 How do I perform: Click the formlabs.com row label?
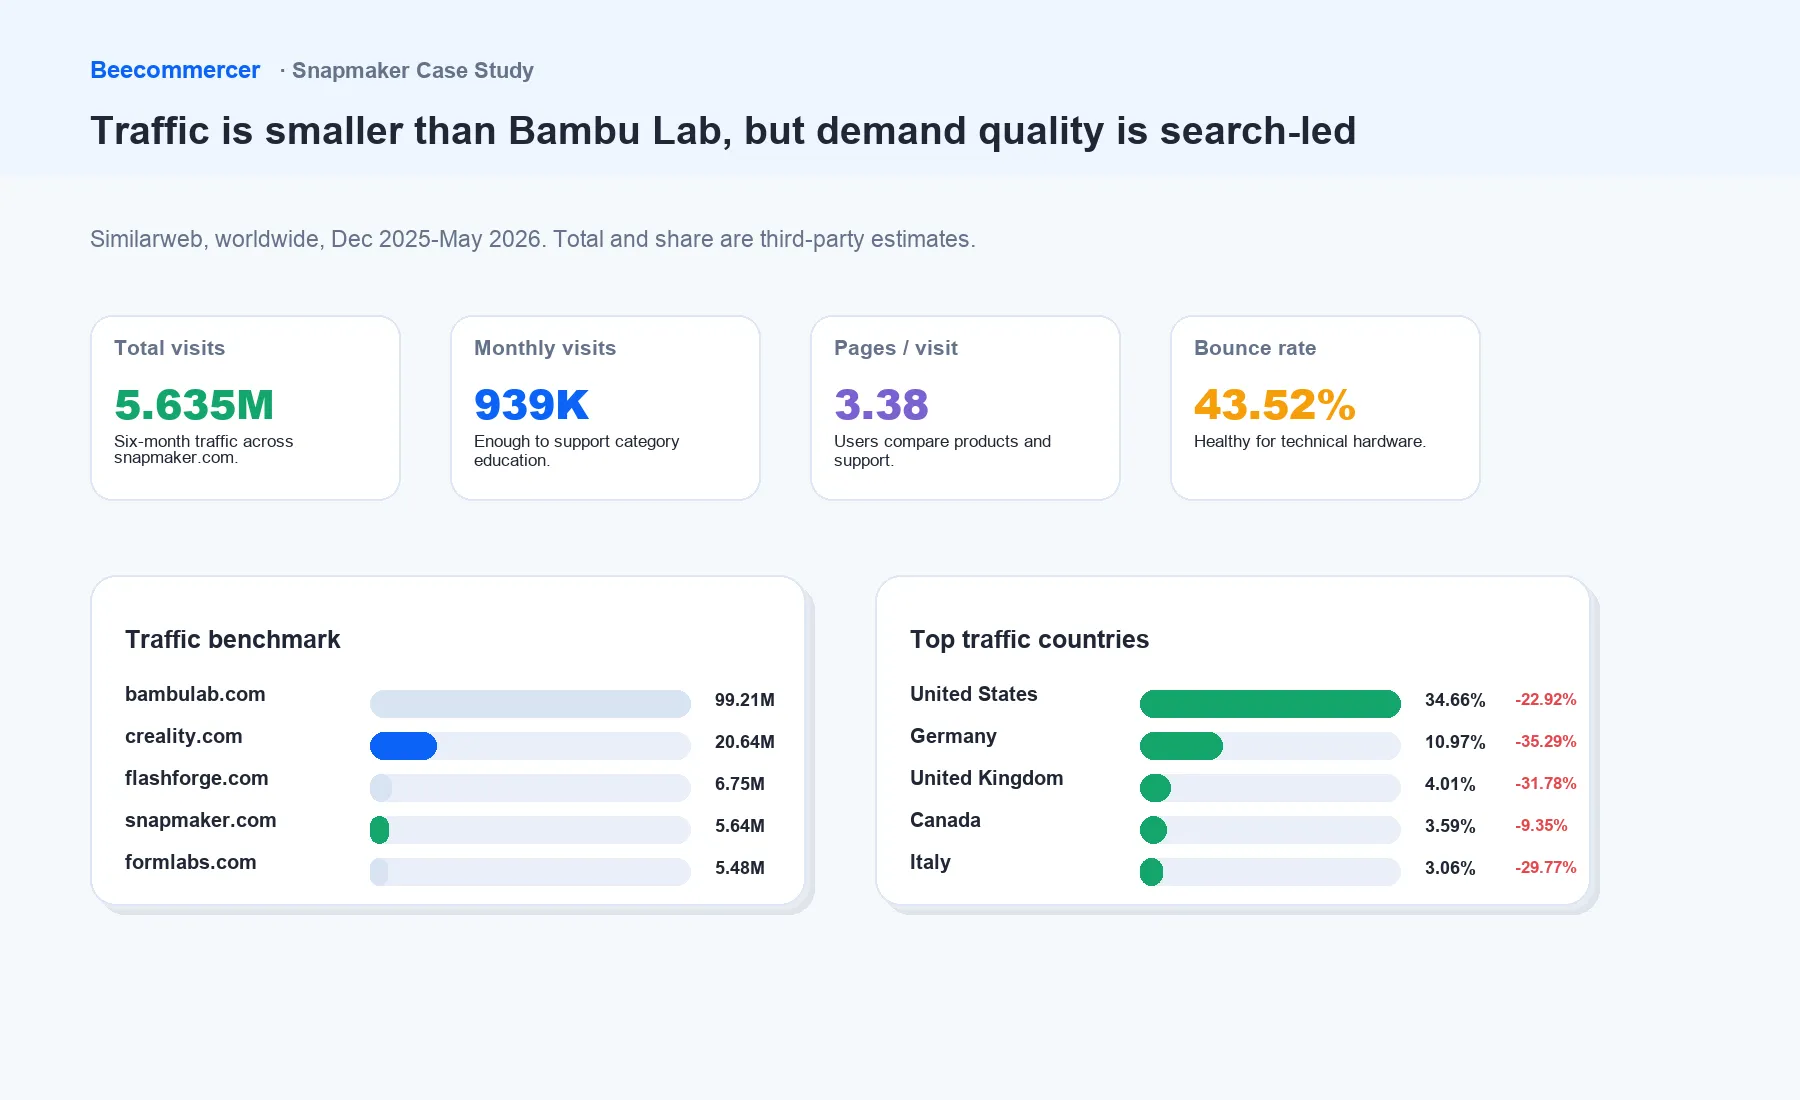(190, 862)
